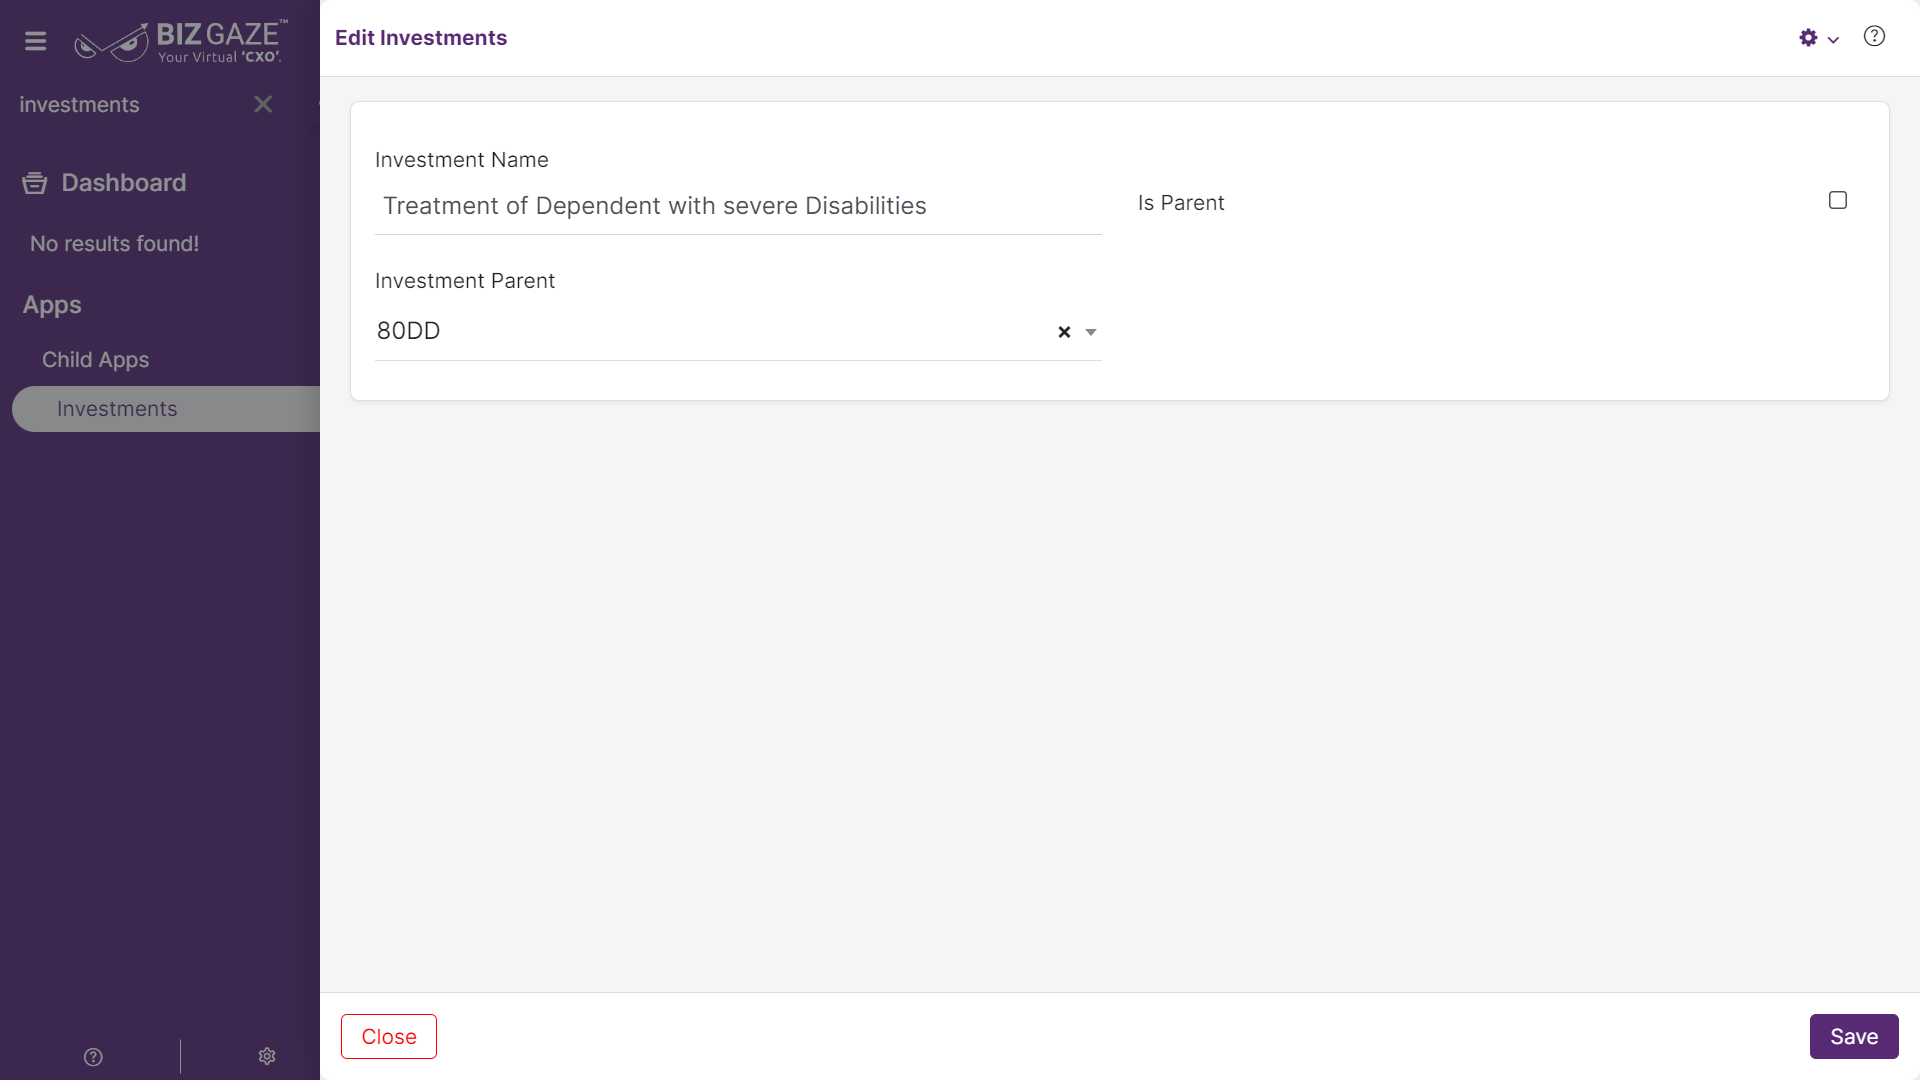Open the settings gear icon in header
The width and height of the screenshot is (1920, 1080).
click(x=1808, y=38)
